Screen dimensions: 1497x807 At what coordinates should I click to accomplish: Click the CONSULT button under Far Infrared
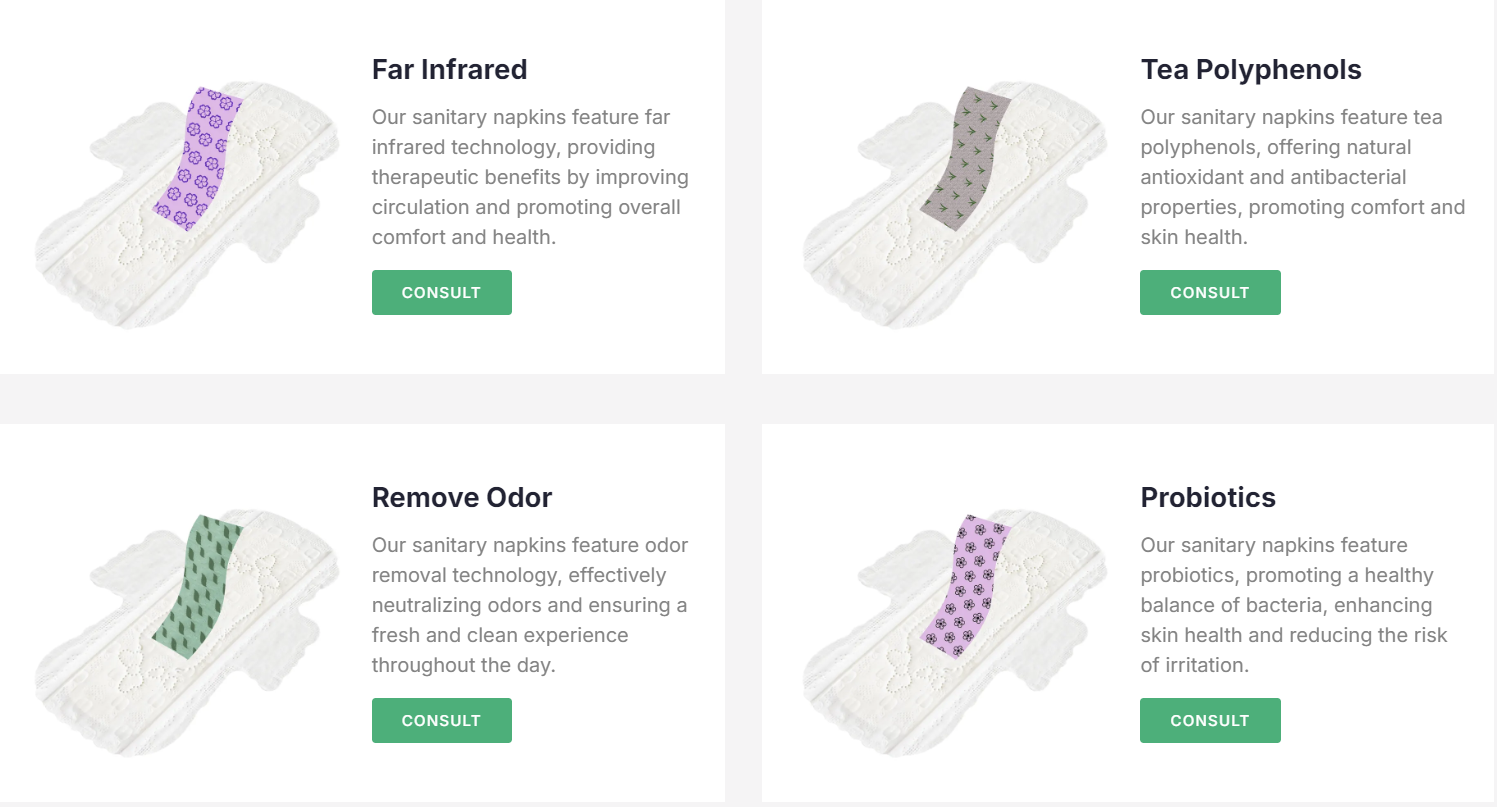441,292
